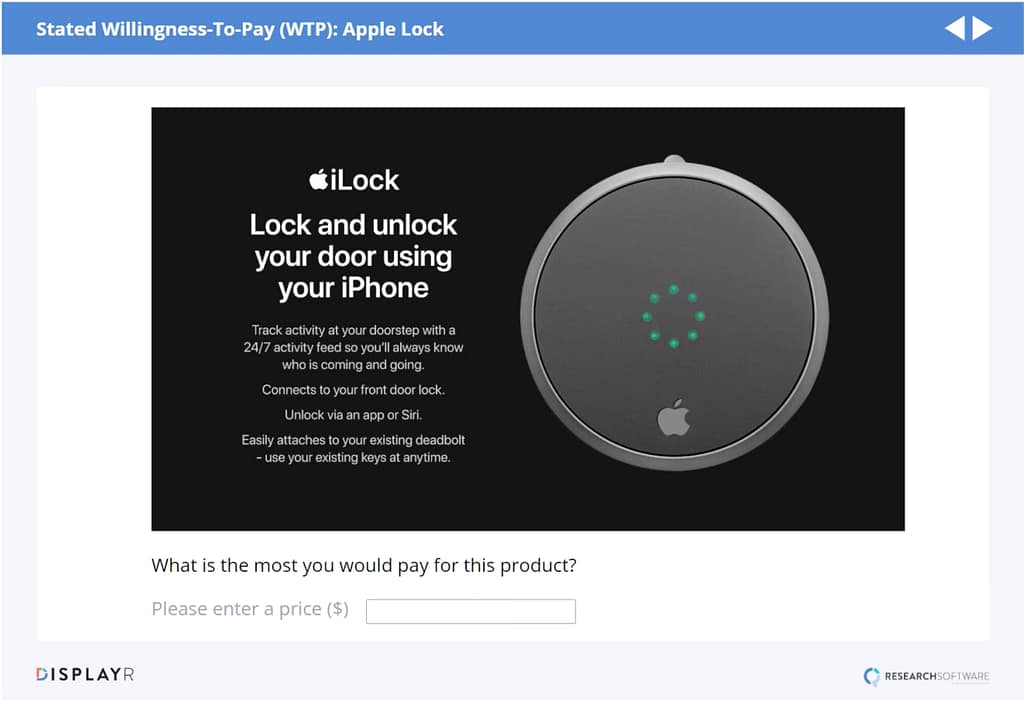This screenshot has width=1024, height=702.
Task: Click the "Unlock via an app or Siri" line
Action: pos(353,415)
